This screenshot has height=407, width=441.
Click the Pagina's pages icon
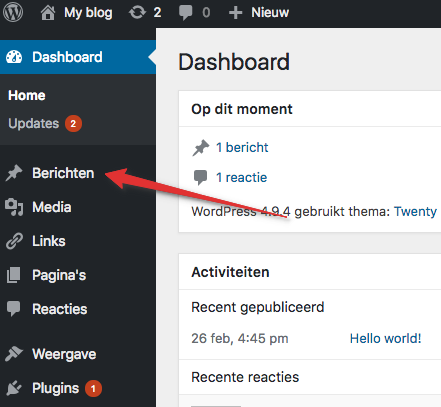14,275
